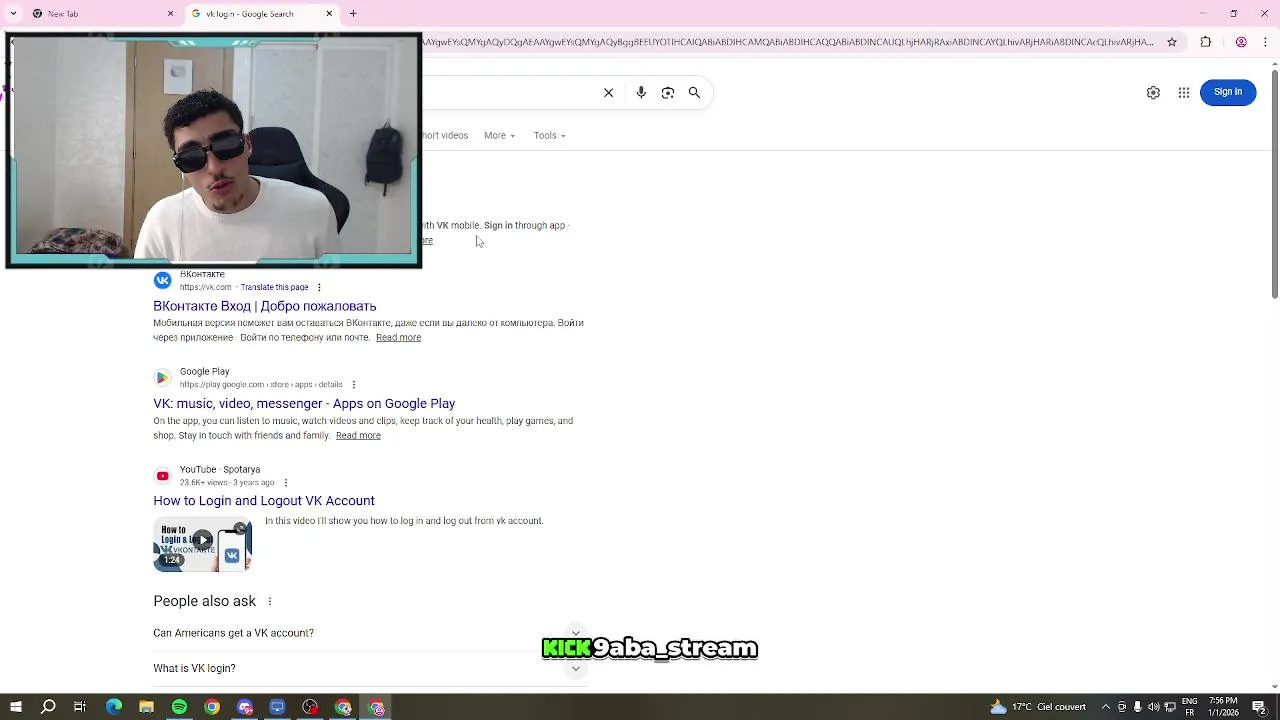The height and width of the screenshot is (720, 1280).
Task: Close the 'New Tab' tab
Action: pyautogui.click(x=170, y=14)
